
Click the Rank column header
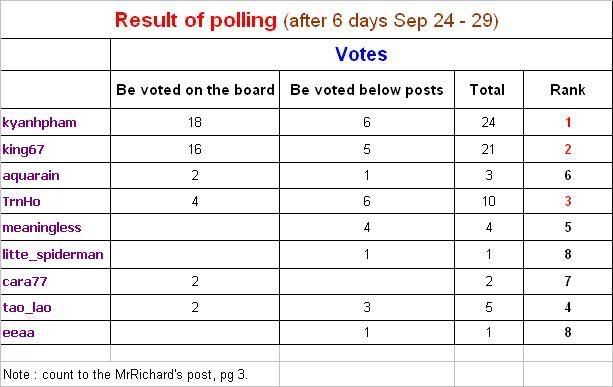568,90
